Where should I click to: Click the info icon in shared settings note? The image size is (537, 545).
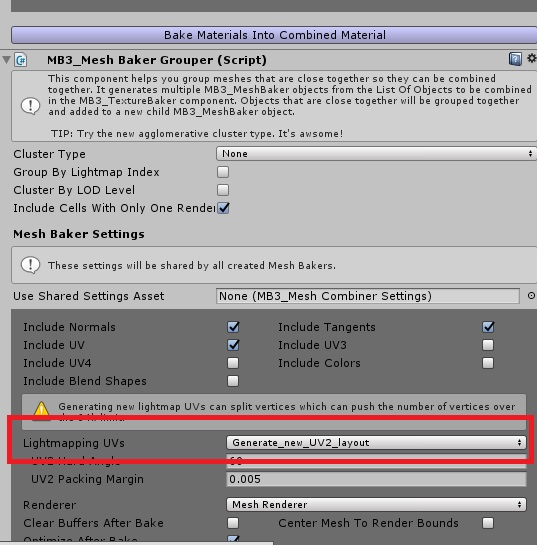[31, 266]
